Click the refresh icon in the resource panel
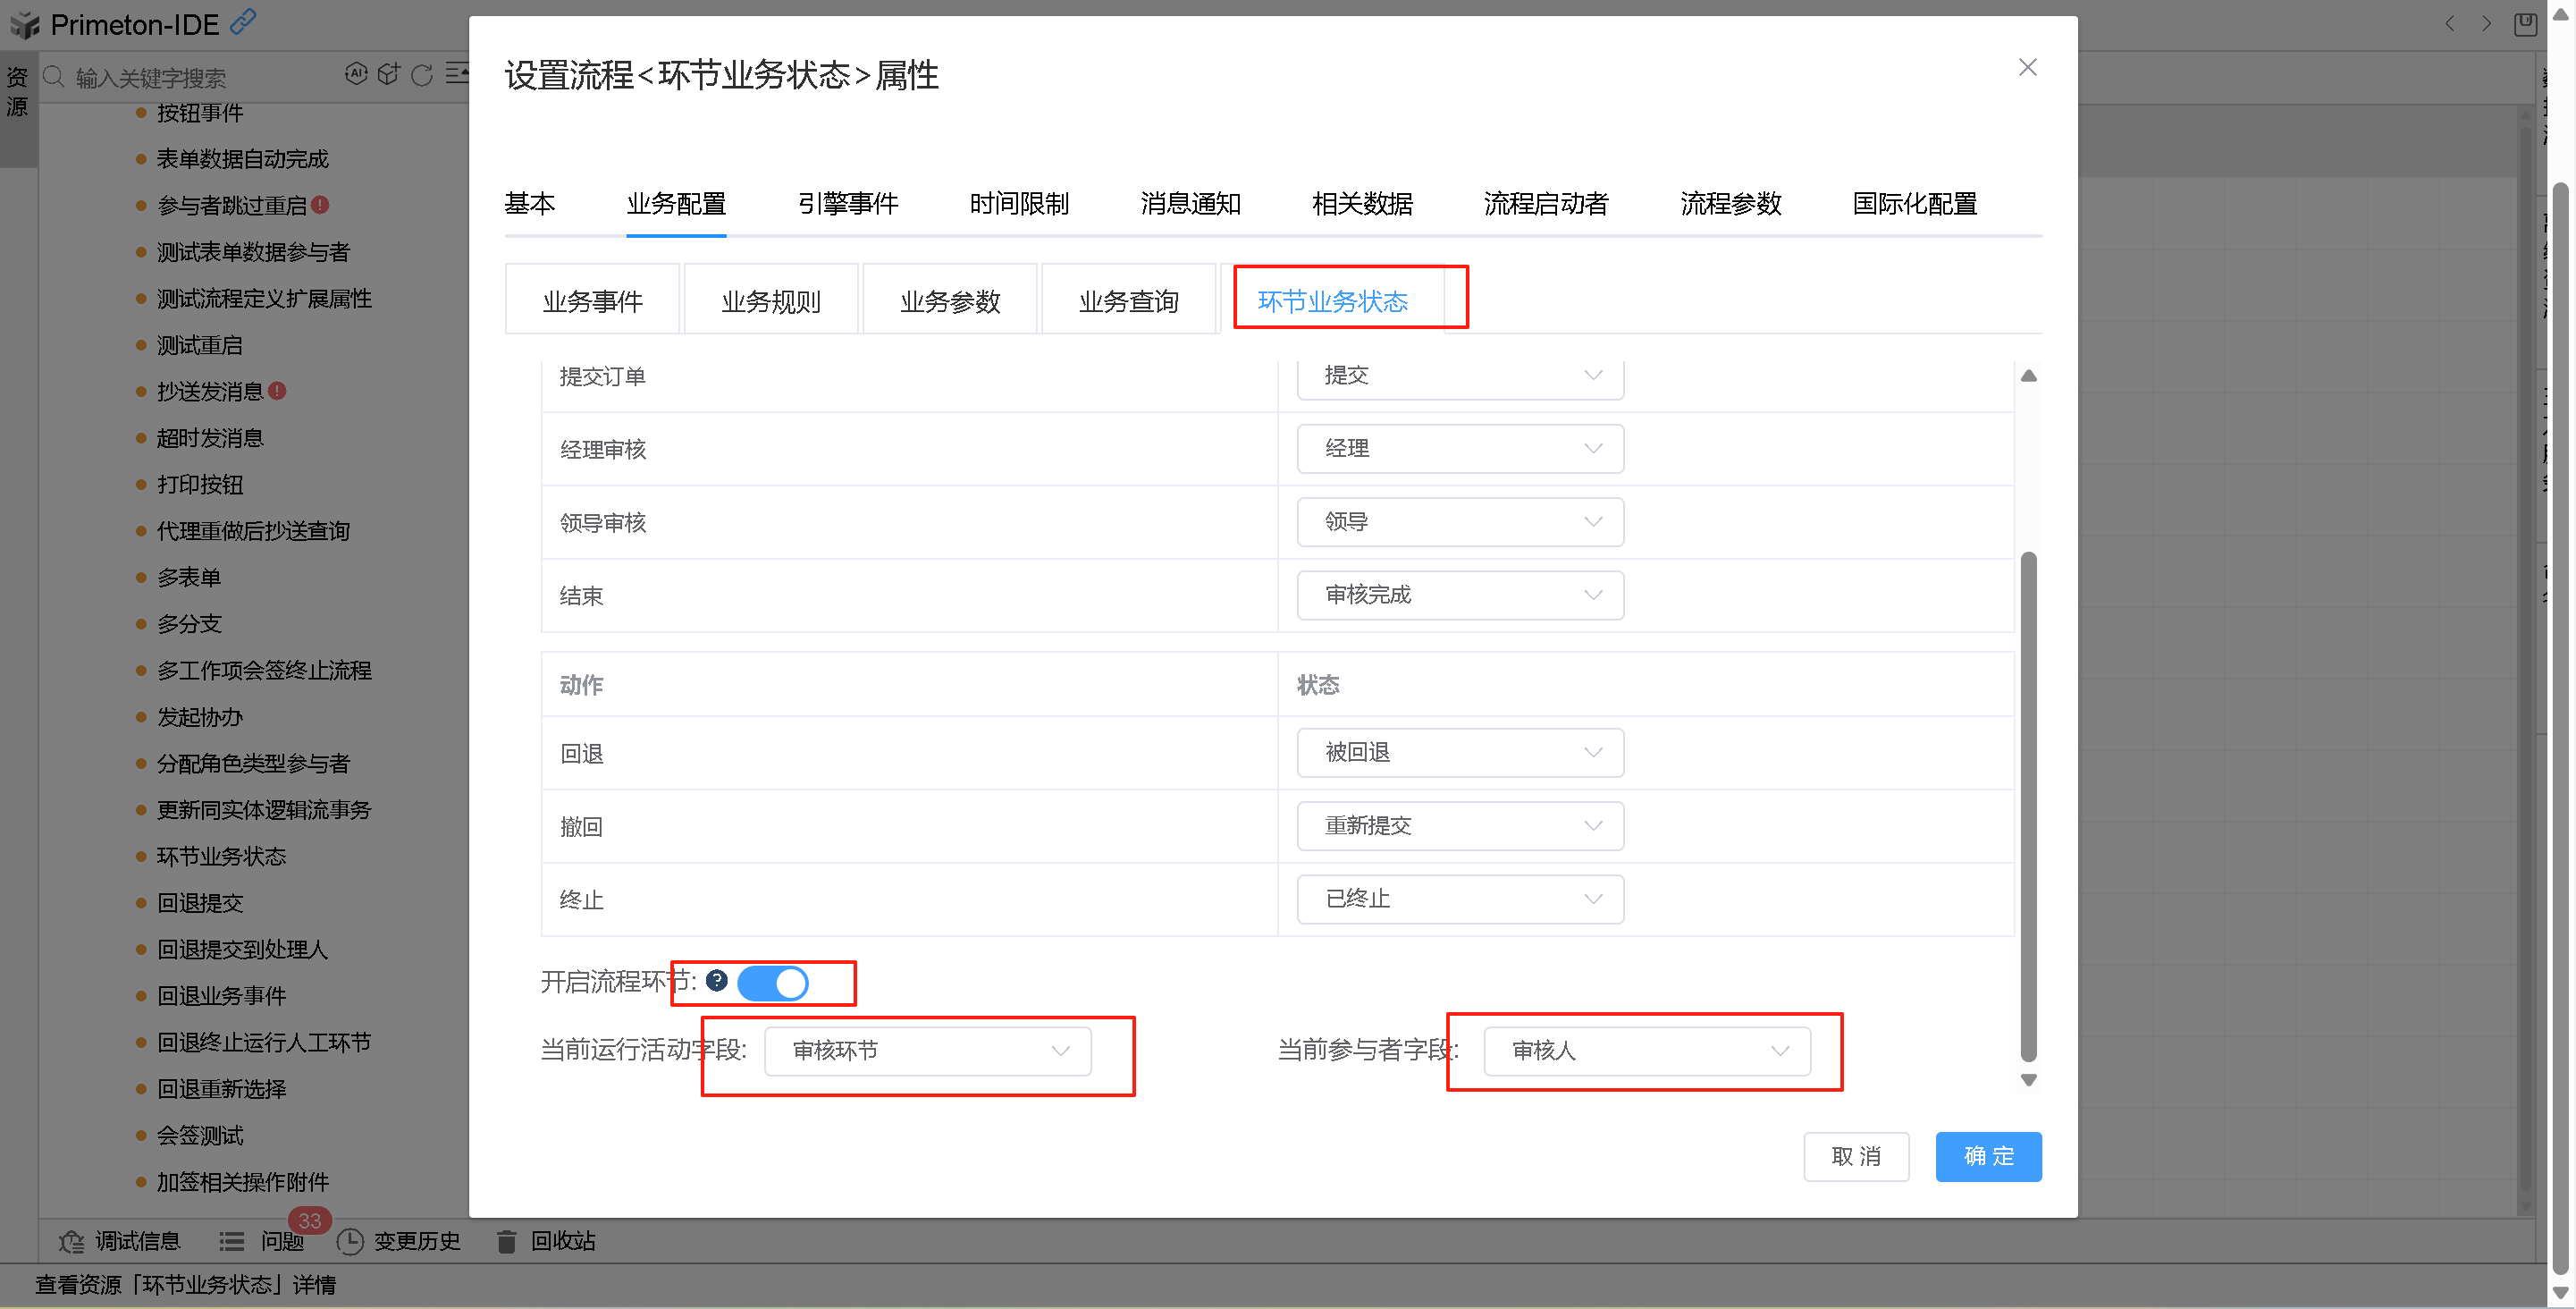2576x1309 pixels. point(422,74)
